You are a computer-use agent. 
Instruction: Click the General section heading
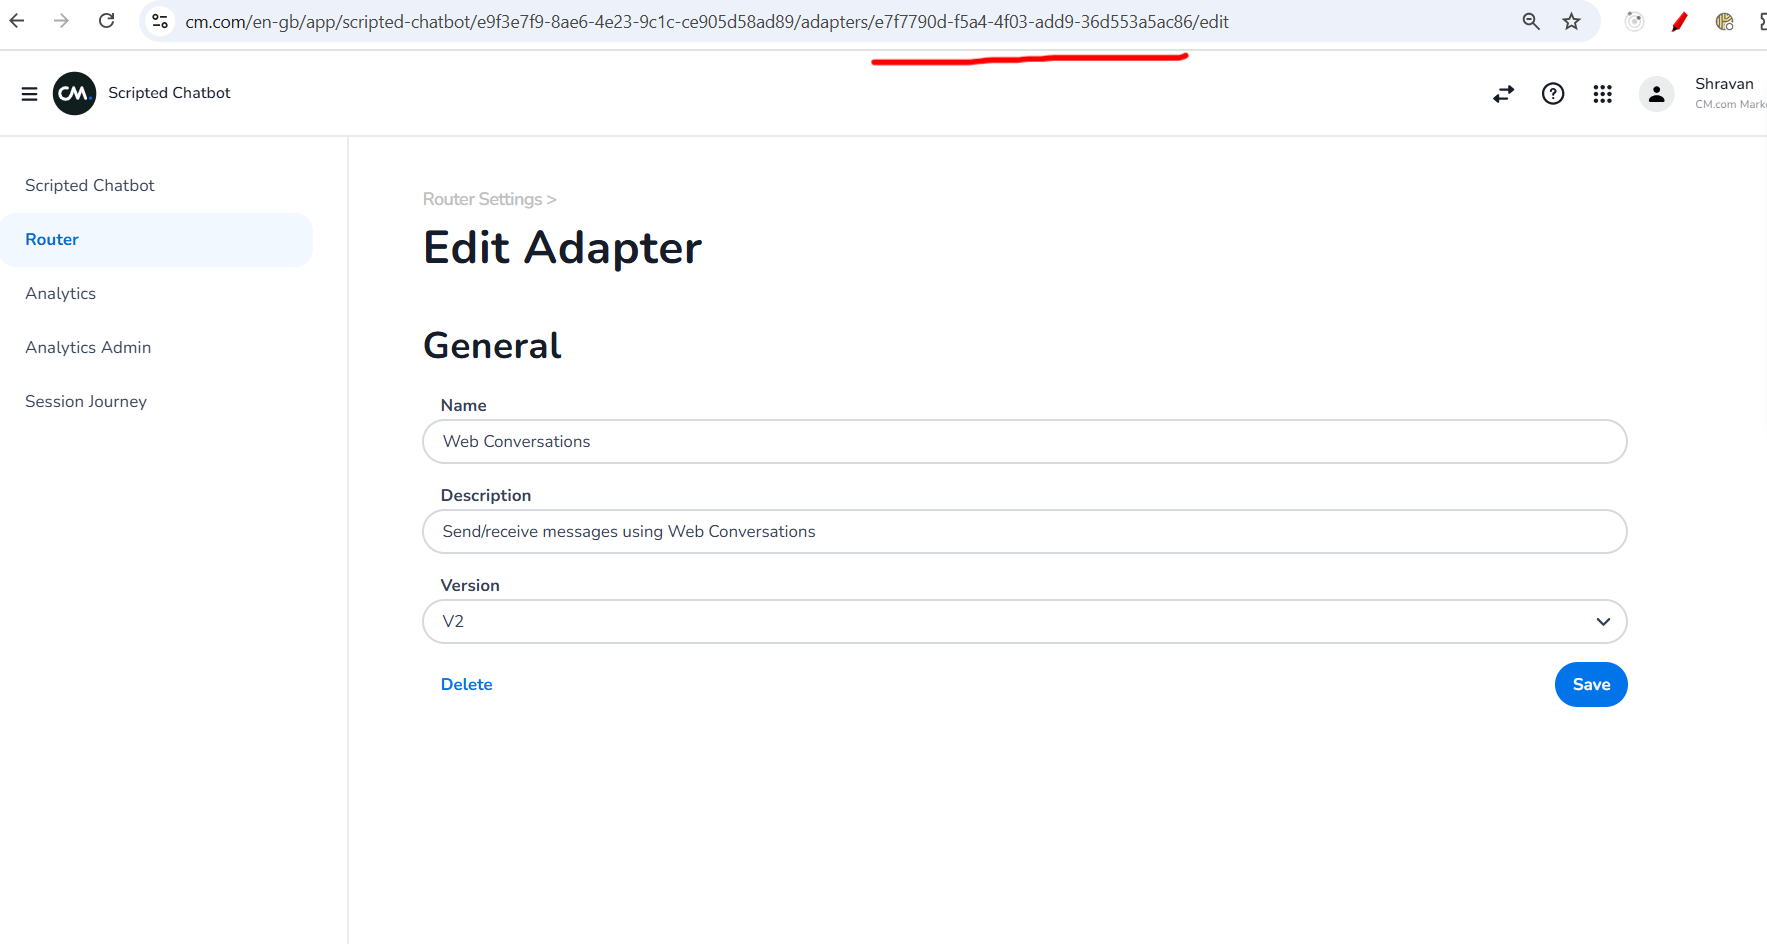click(x=492, y=346)
